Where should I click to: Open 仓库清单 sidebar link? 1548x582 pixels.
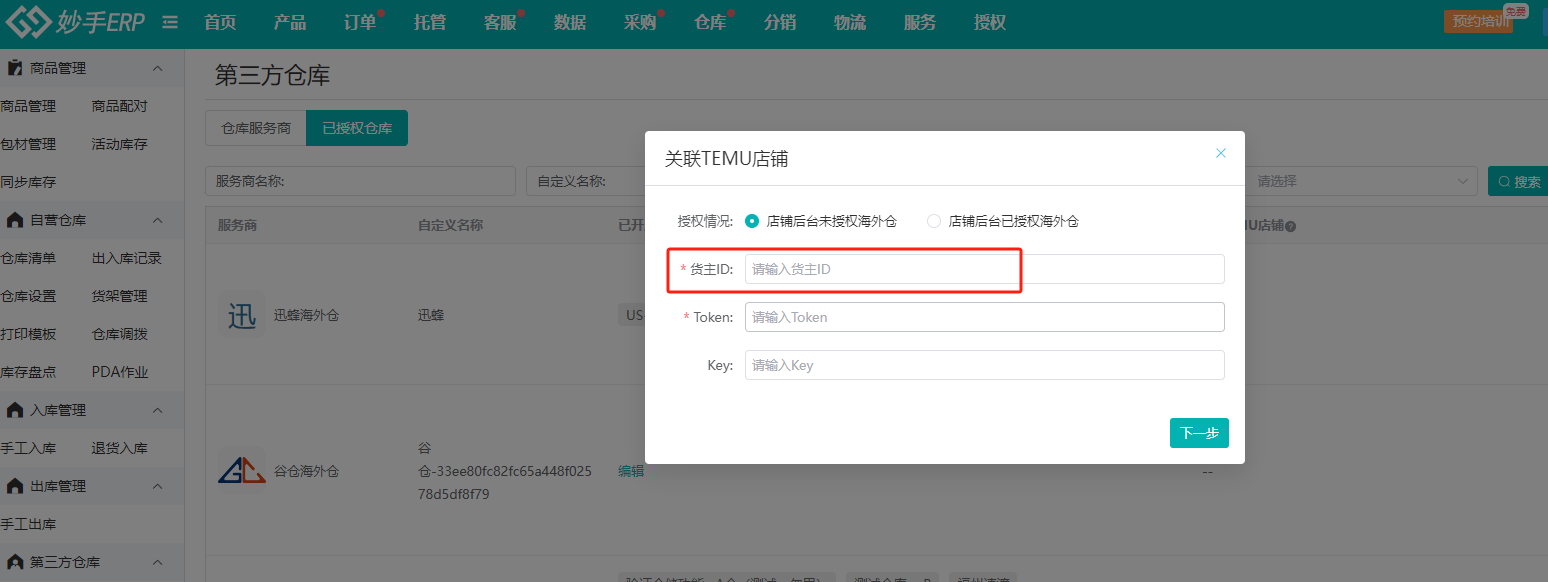coord(28,258)
